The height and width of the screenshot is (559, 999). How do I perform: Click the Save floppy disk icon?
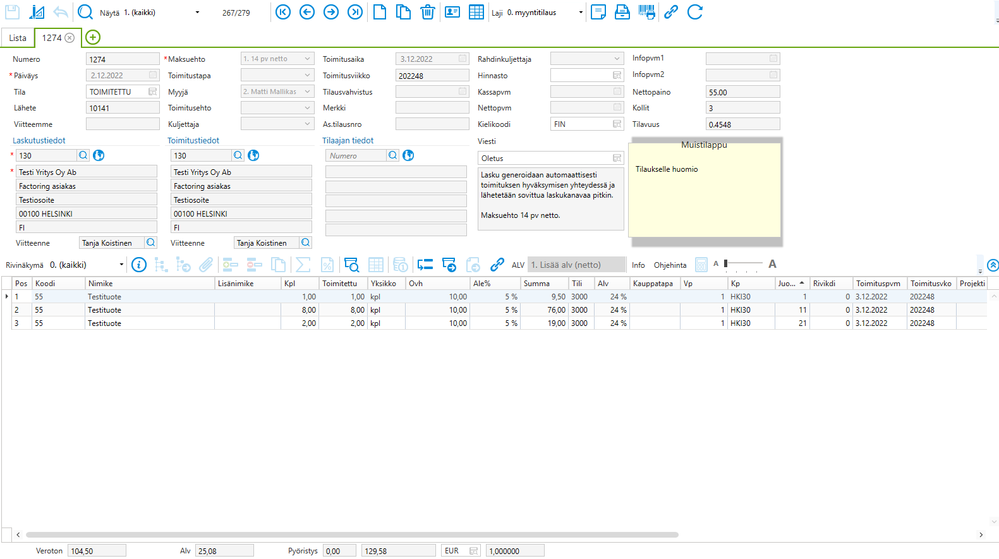12,11
